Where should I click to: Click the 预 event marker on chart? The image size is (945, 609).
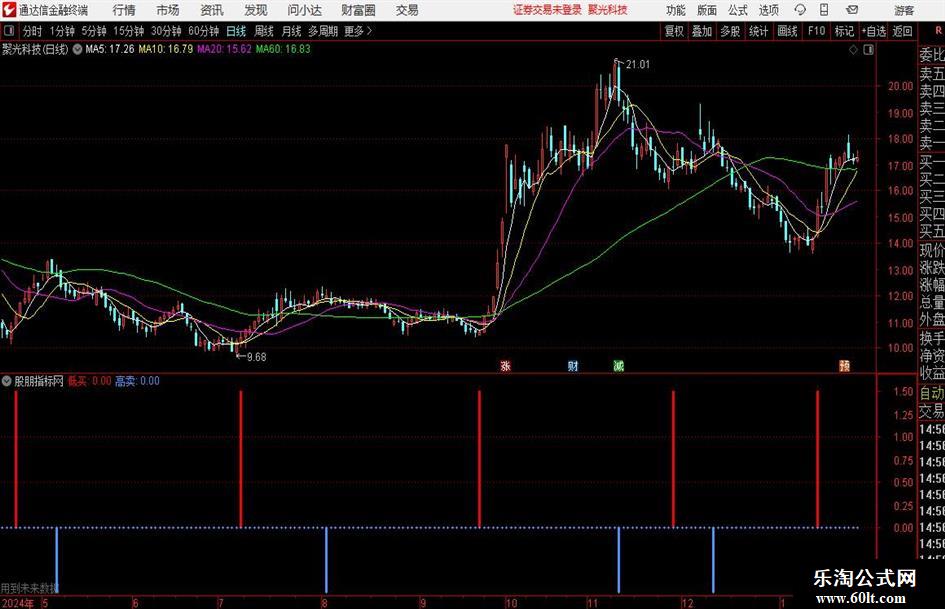(x=845, y=365)
